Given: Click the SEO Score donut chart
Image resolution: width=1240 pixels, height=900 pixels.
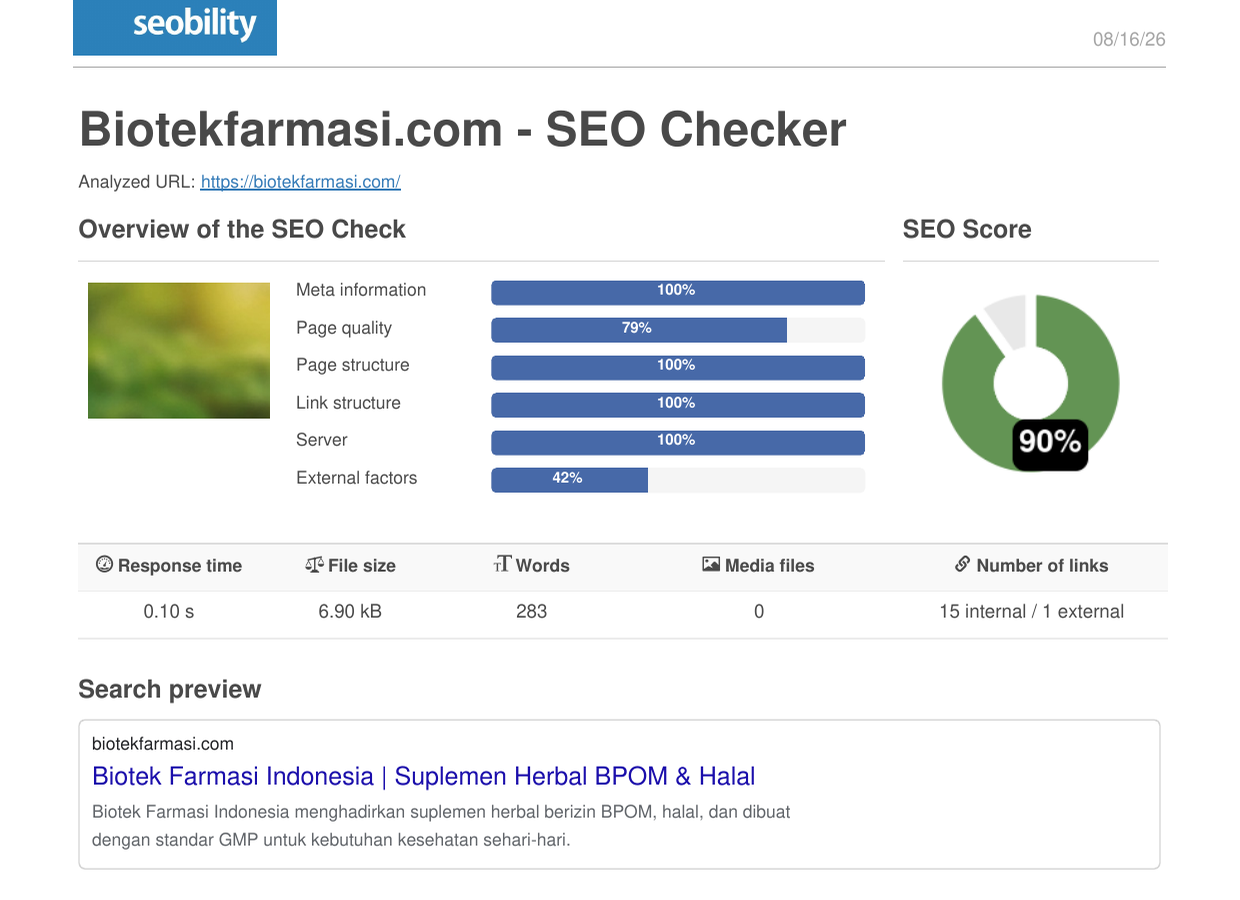Looking at the screenshot, I should coord(1031,382).
